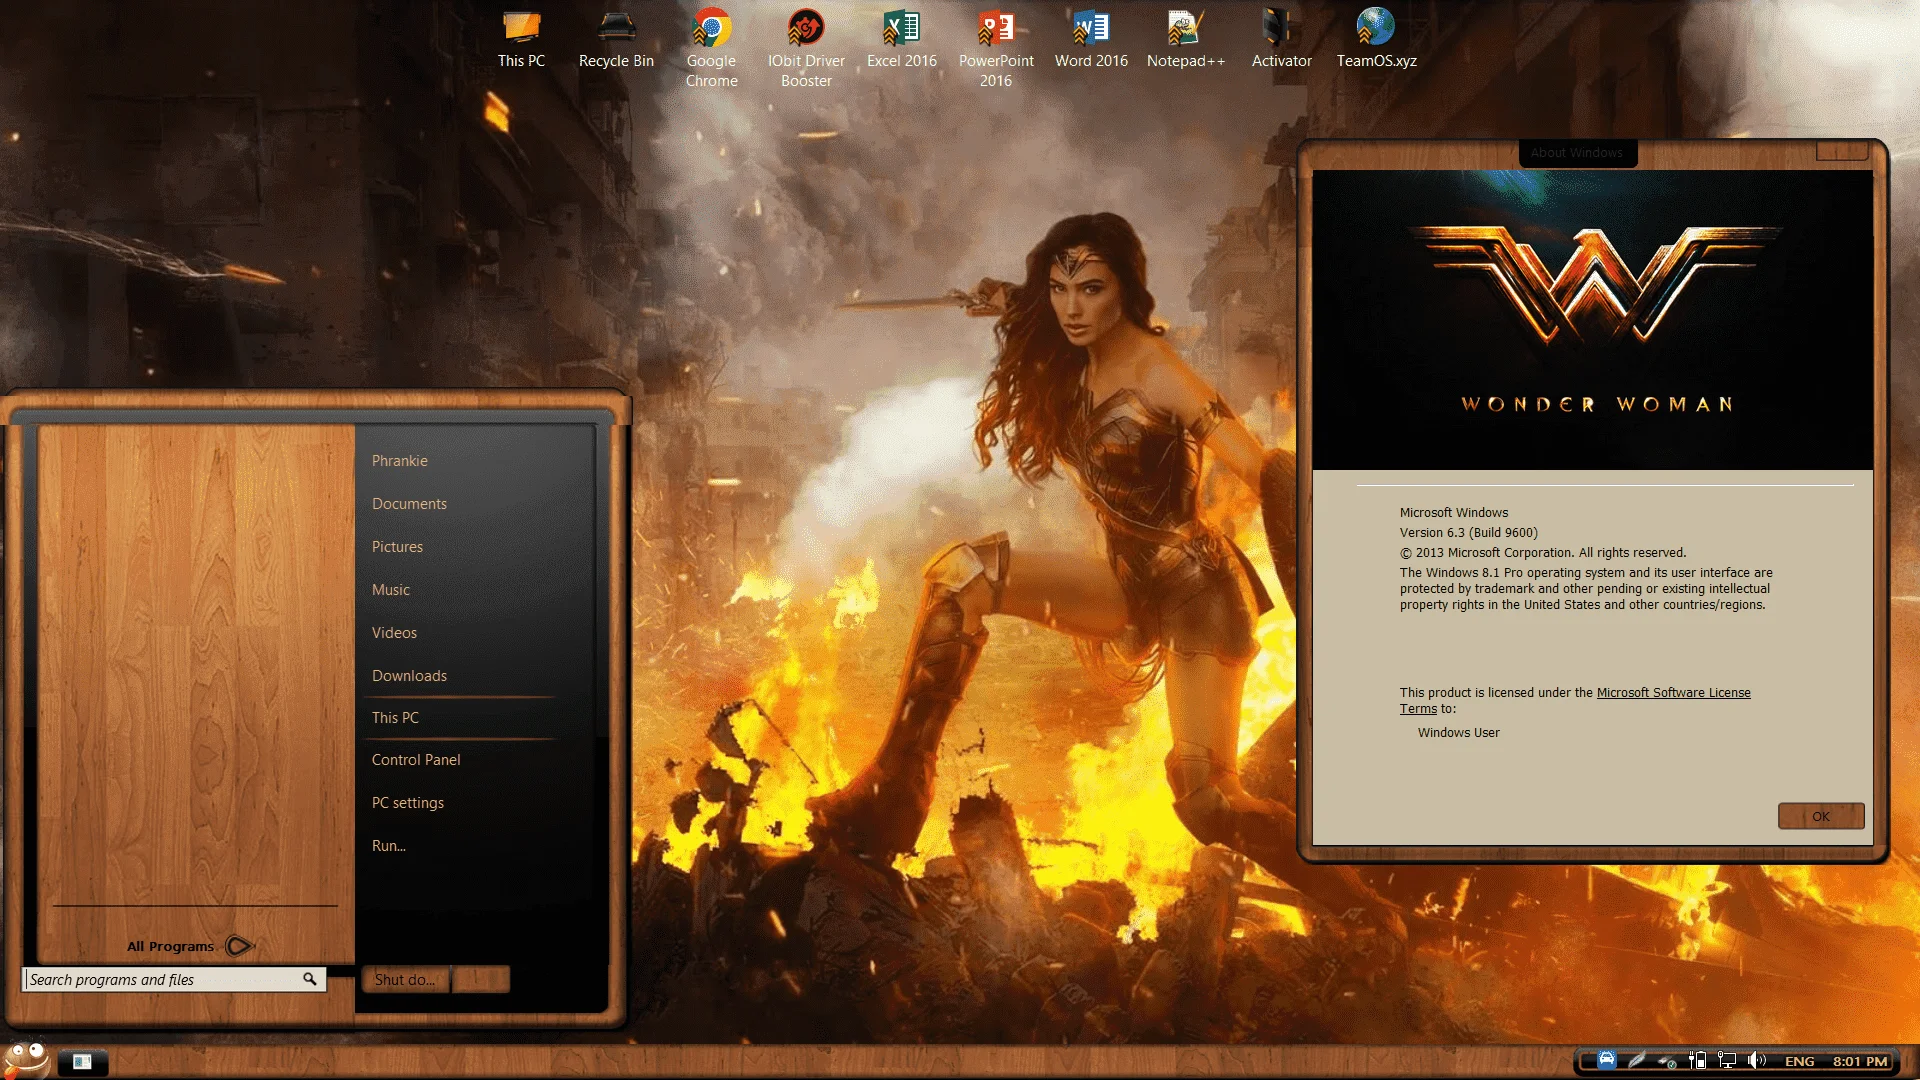Open the Notepad++ desktop shortcut
Image resolution: width=1920 pixels, height=1080 pixels.
click(1186, 40)
